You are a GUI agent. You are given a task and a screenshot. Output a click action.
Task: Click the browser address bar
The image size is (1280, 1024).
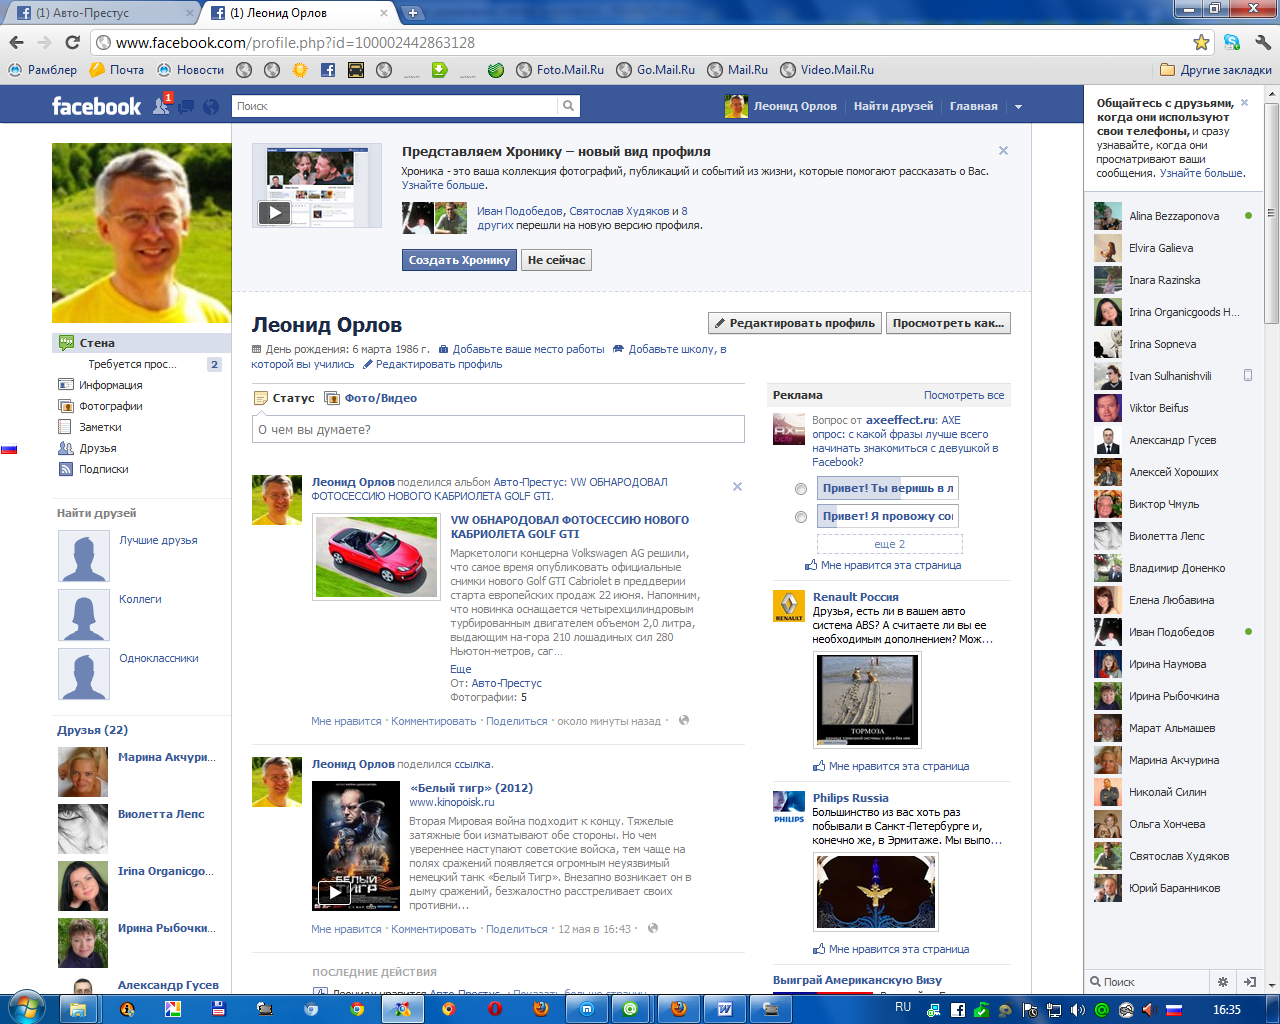pyautogui.click(x=640, y=42)
